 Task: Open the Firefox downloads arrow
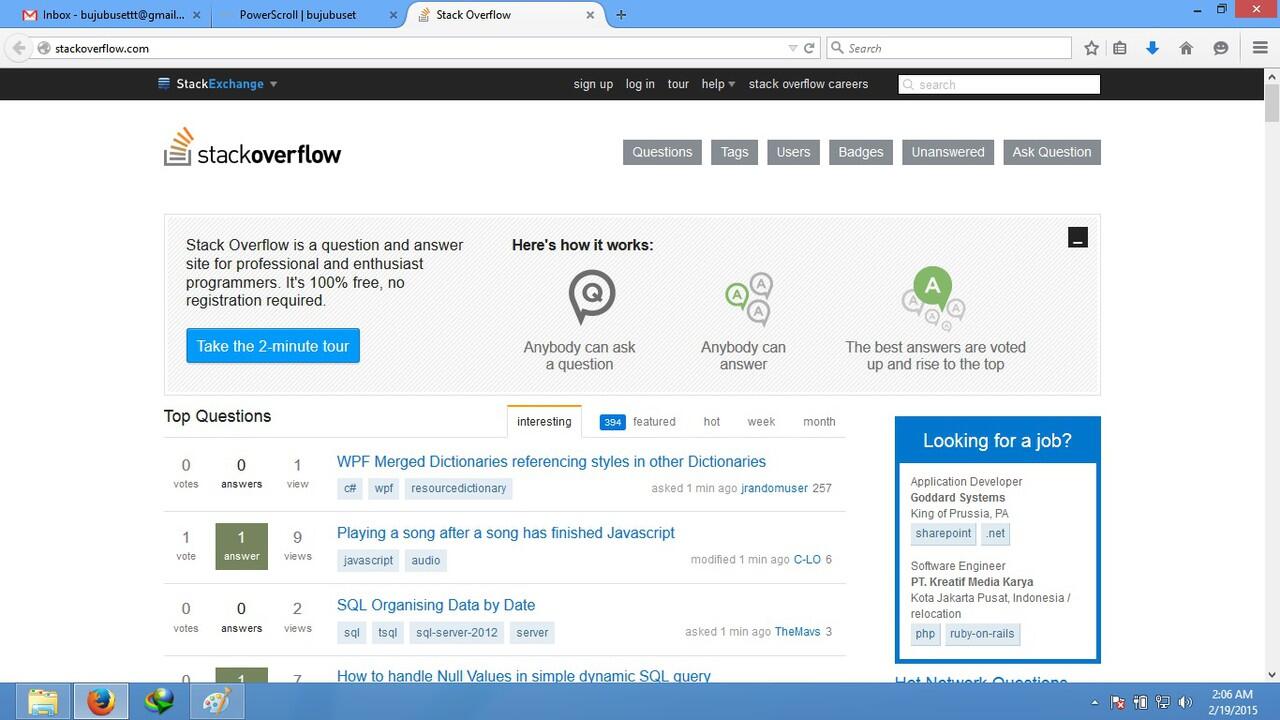pyautogui.click(x=1152, y=48)
